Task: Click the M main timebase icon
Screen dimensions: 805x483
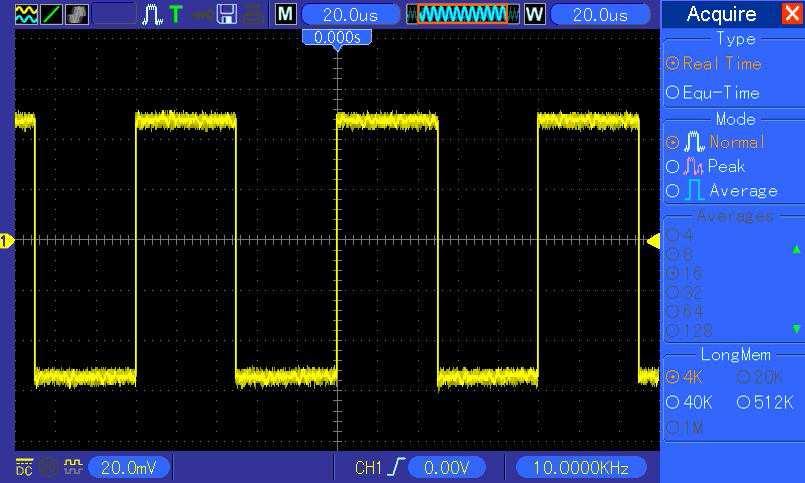Action: (285, 14)
